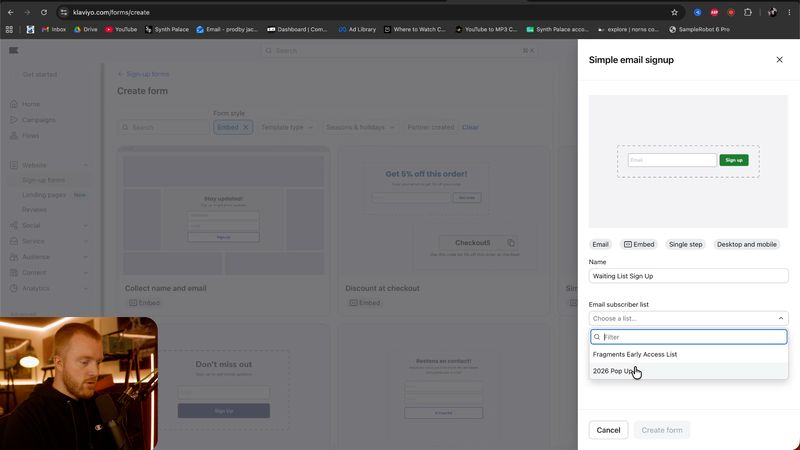Open the YouTube bookmark
Image resolution: width=800 pixels, height=450 pixels.
(x=121, y=30)
